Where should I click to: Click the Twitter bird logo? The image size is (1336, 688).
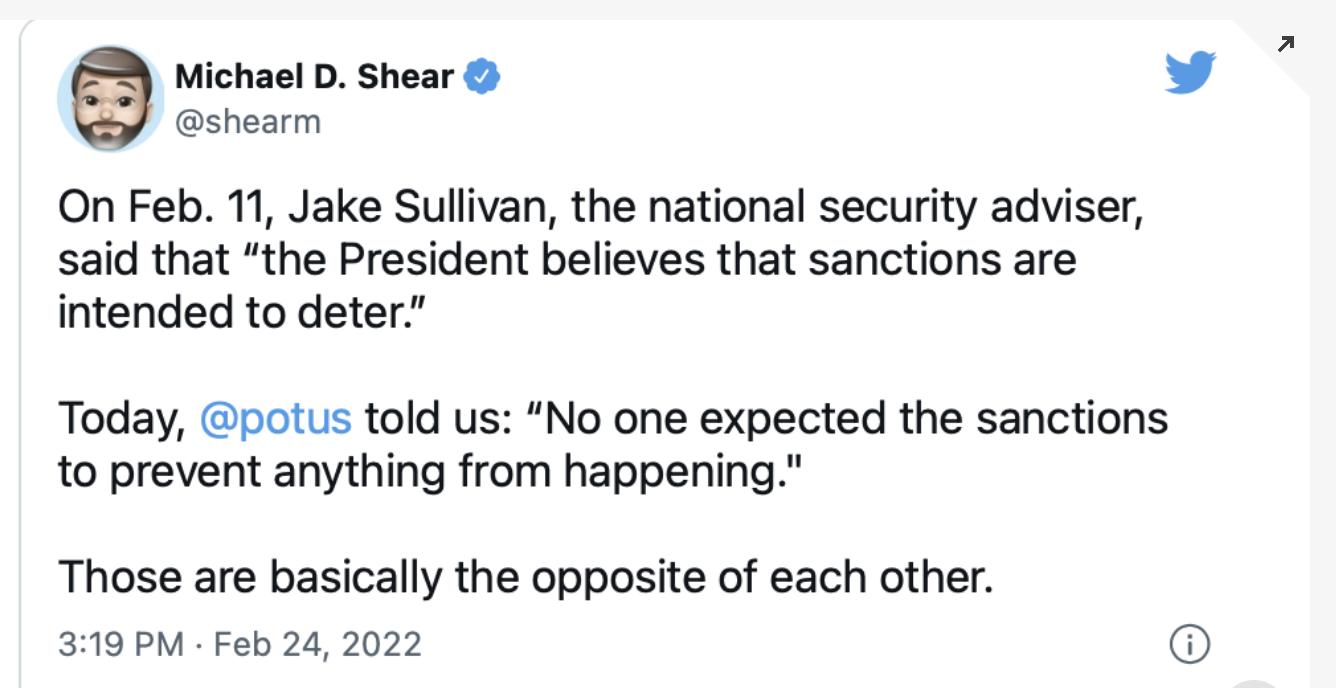pyautogui.click(x=1190, y=73)
